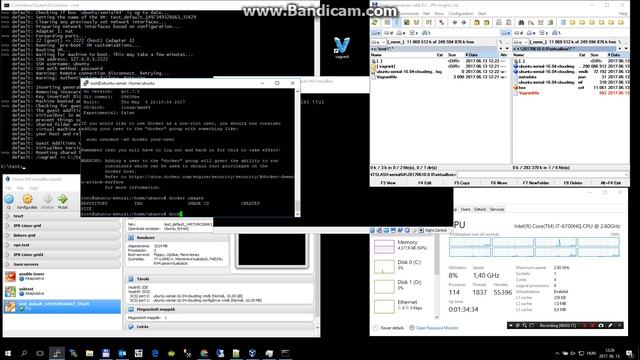Click the Mutat show arrow in VirtualBox
The height and width of the screenshot is (360, 640).
coord(62,201)
